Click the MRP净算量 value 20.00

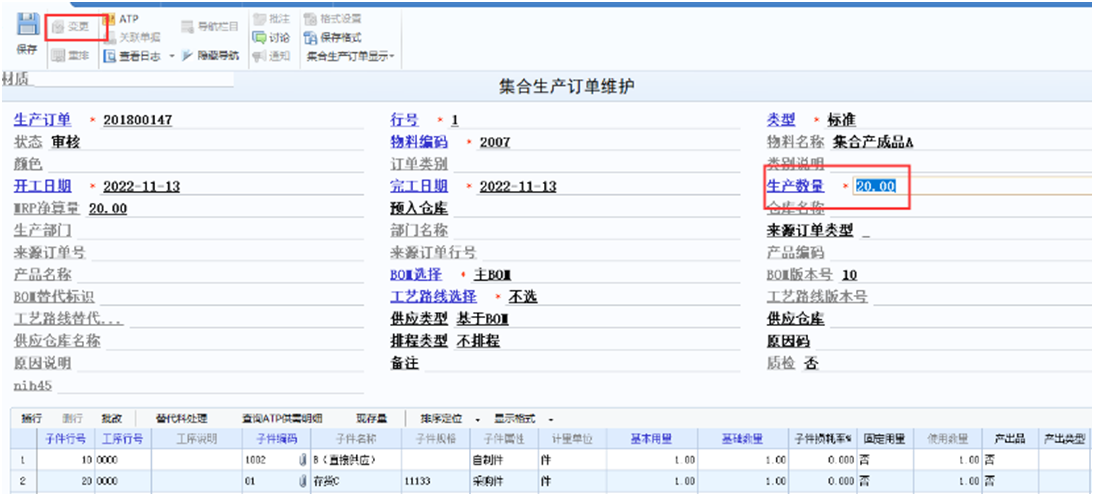pos(225,209)
